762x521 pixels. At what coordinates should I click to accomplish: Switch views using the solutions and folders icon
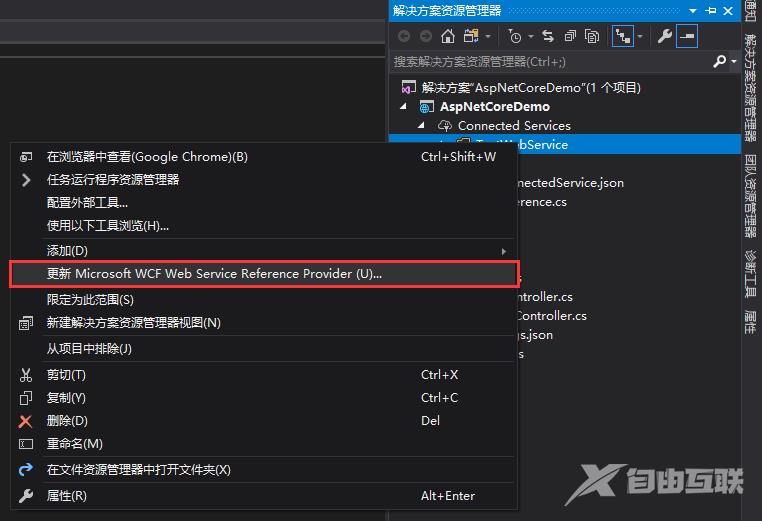tap(471, 36)
